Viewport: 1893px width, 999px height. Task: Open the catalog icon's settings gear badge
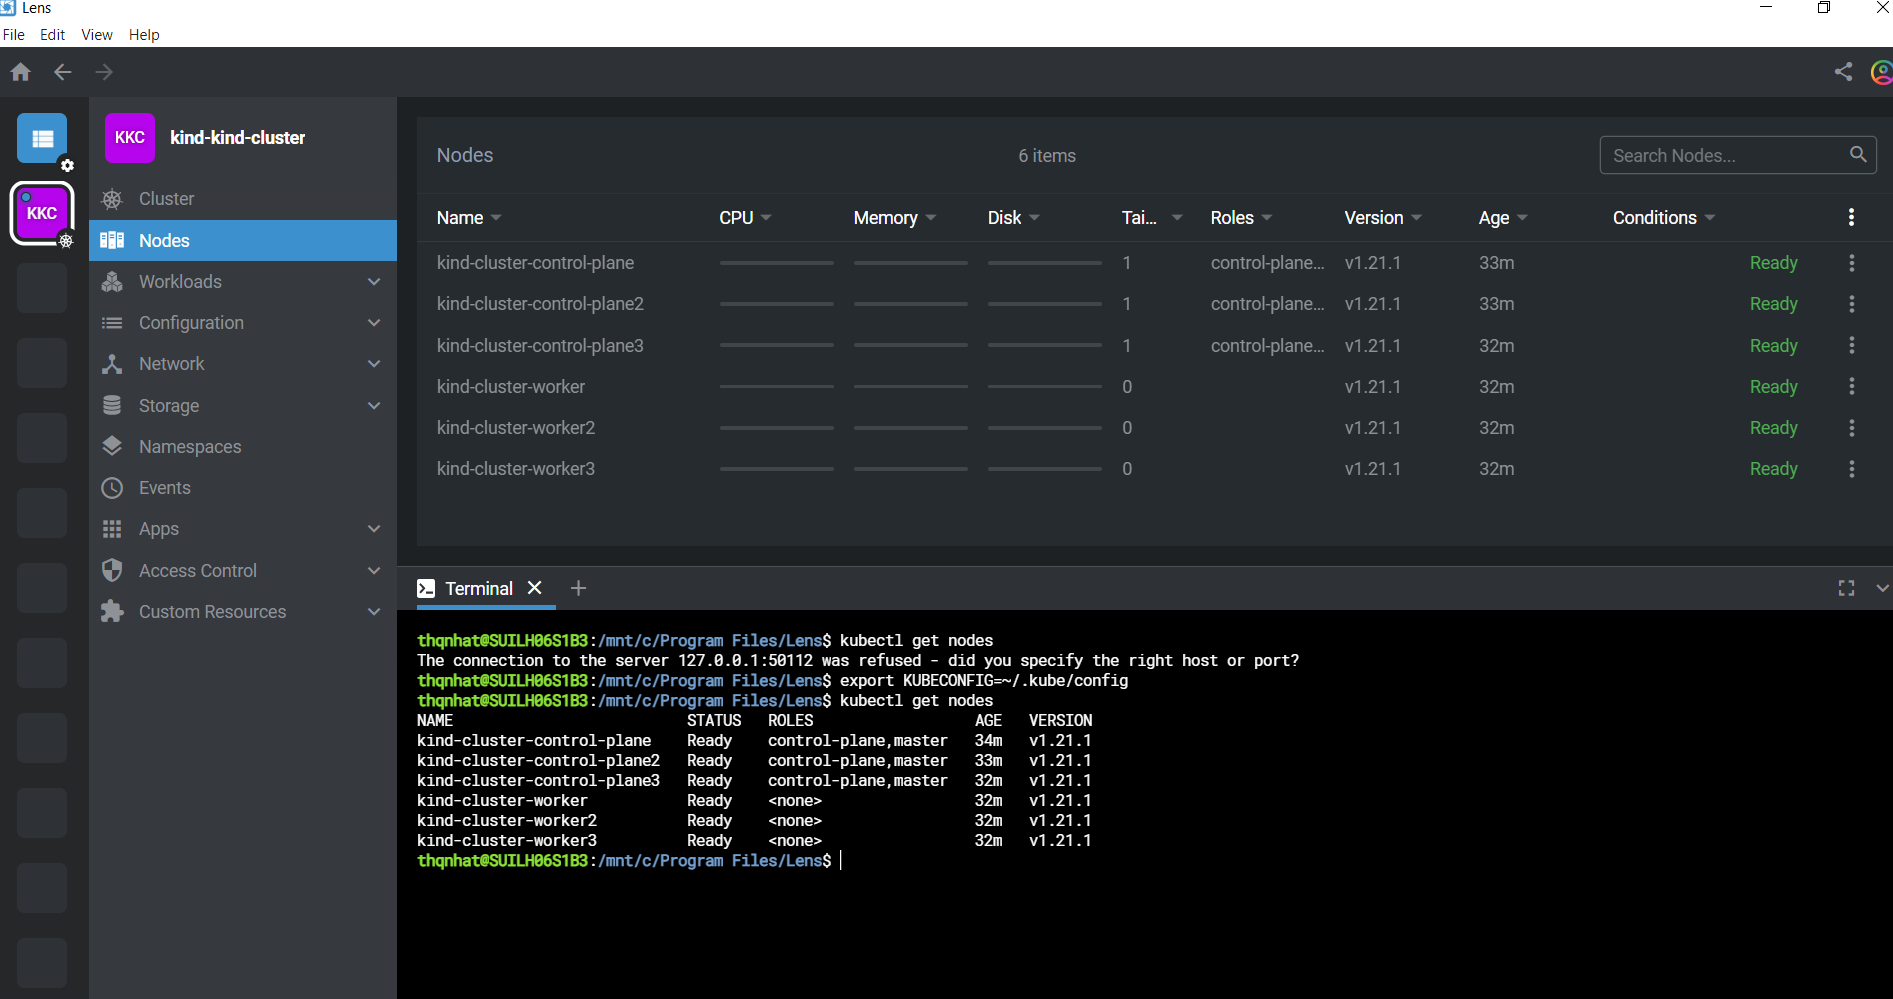pos(67,165)
